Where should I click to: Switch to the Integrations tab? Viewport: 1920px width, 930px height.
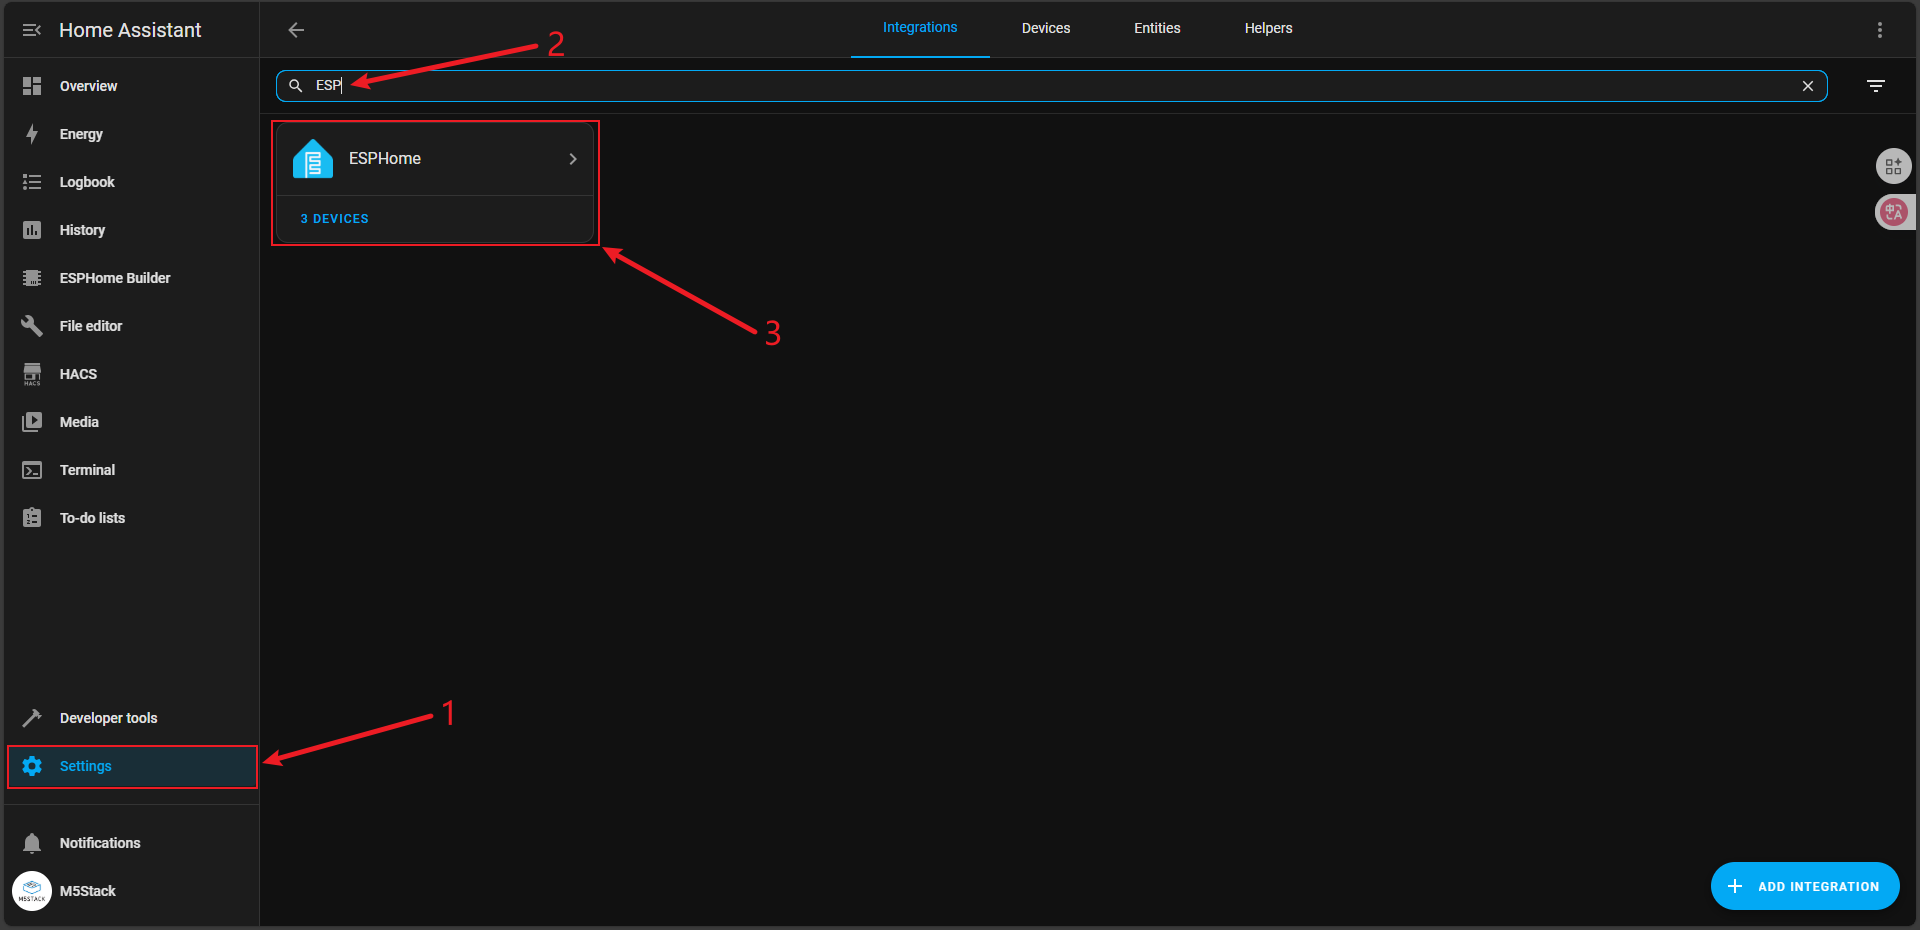click(x=920, y=28)
